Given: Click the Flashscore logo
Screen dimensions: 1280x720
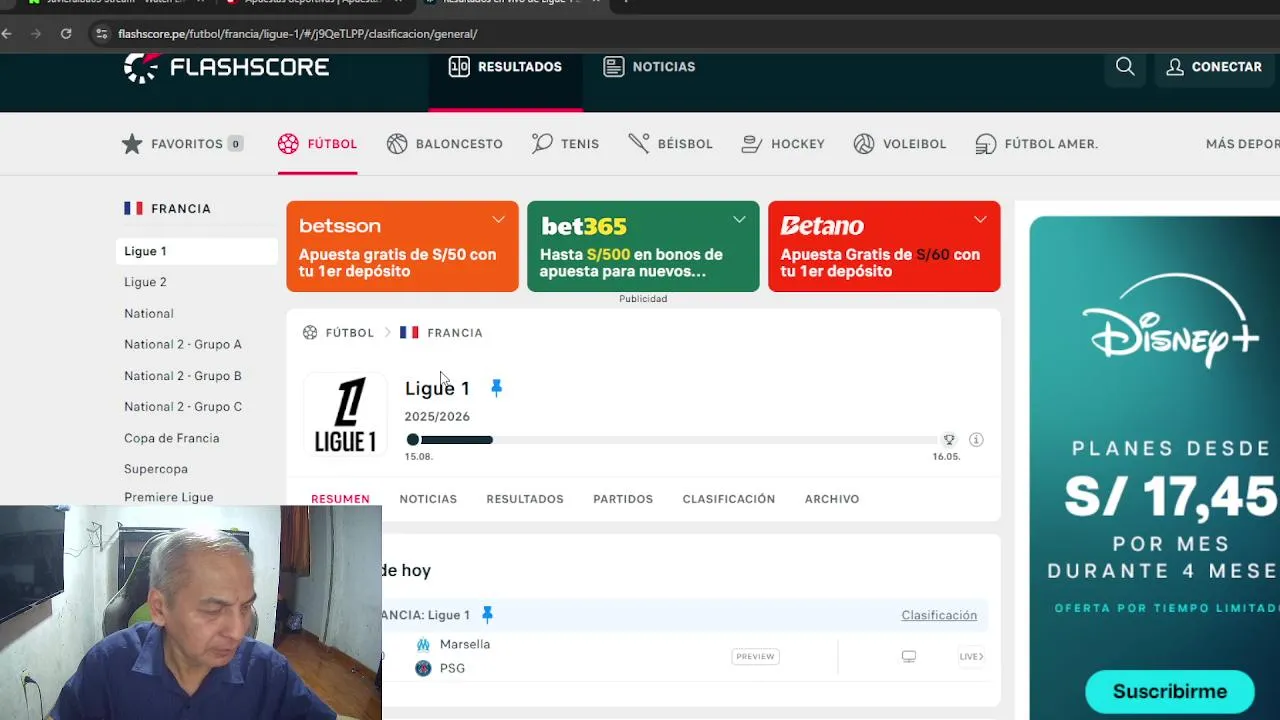Looking at the screenshot, I should (227, 67).
